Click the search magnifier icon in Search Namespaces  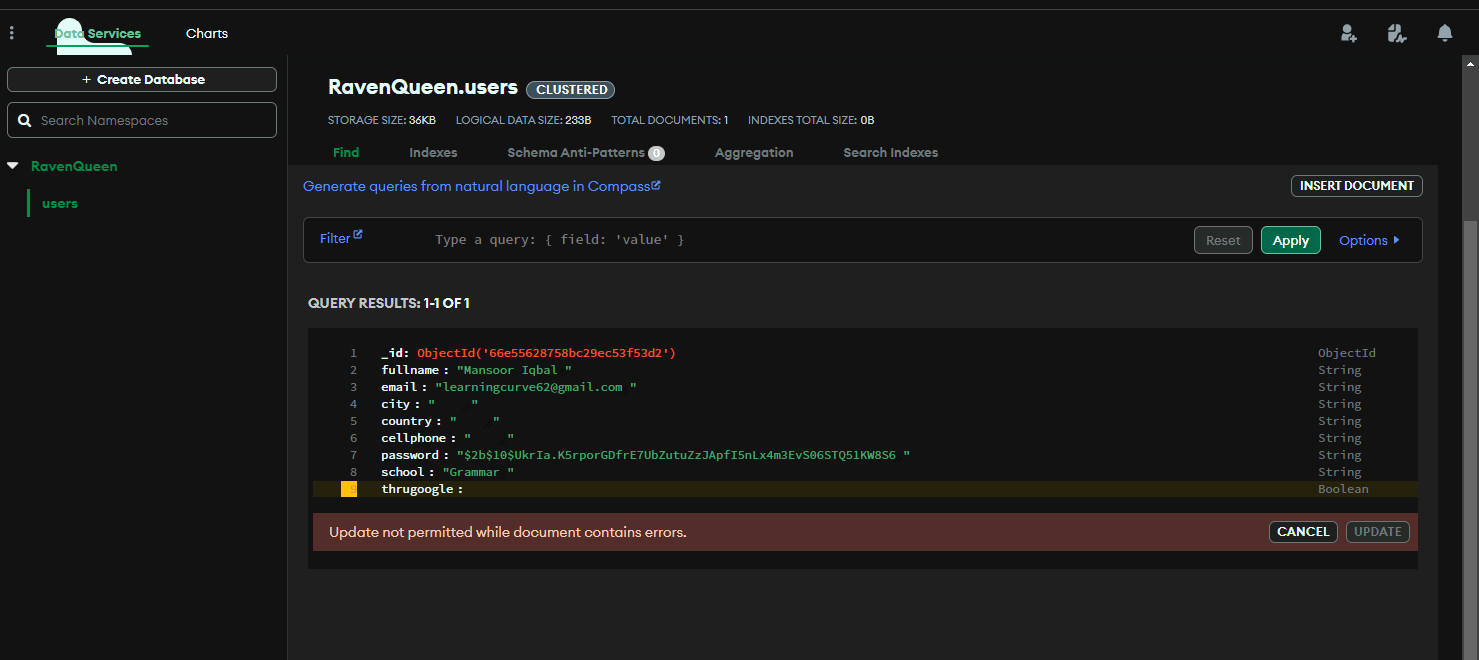coord(25,120)
